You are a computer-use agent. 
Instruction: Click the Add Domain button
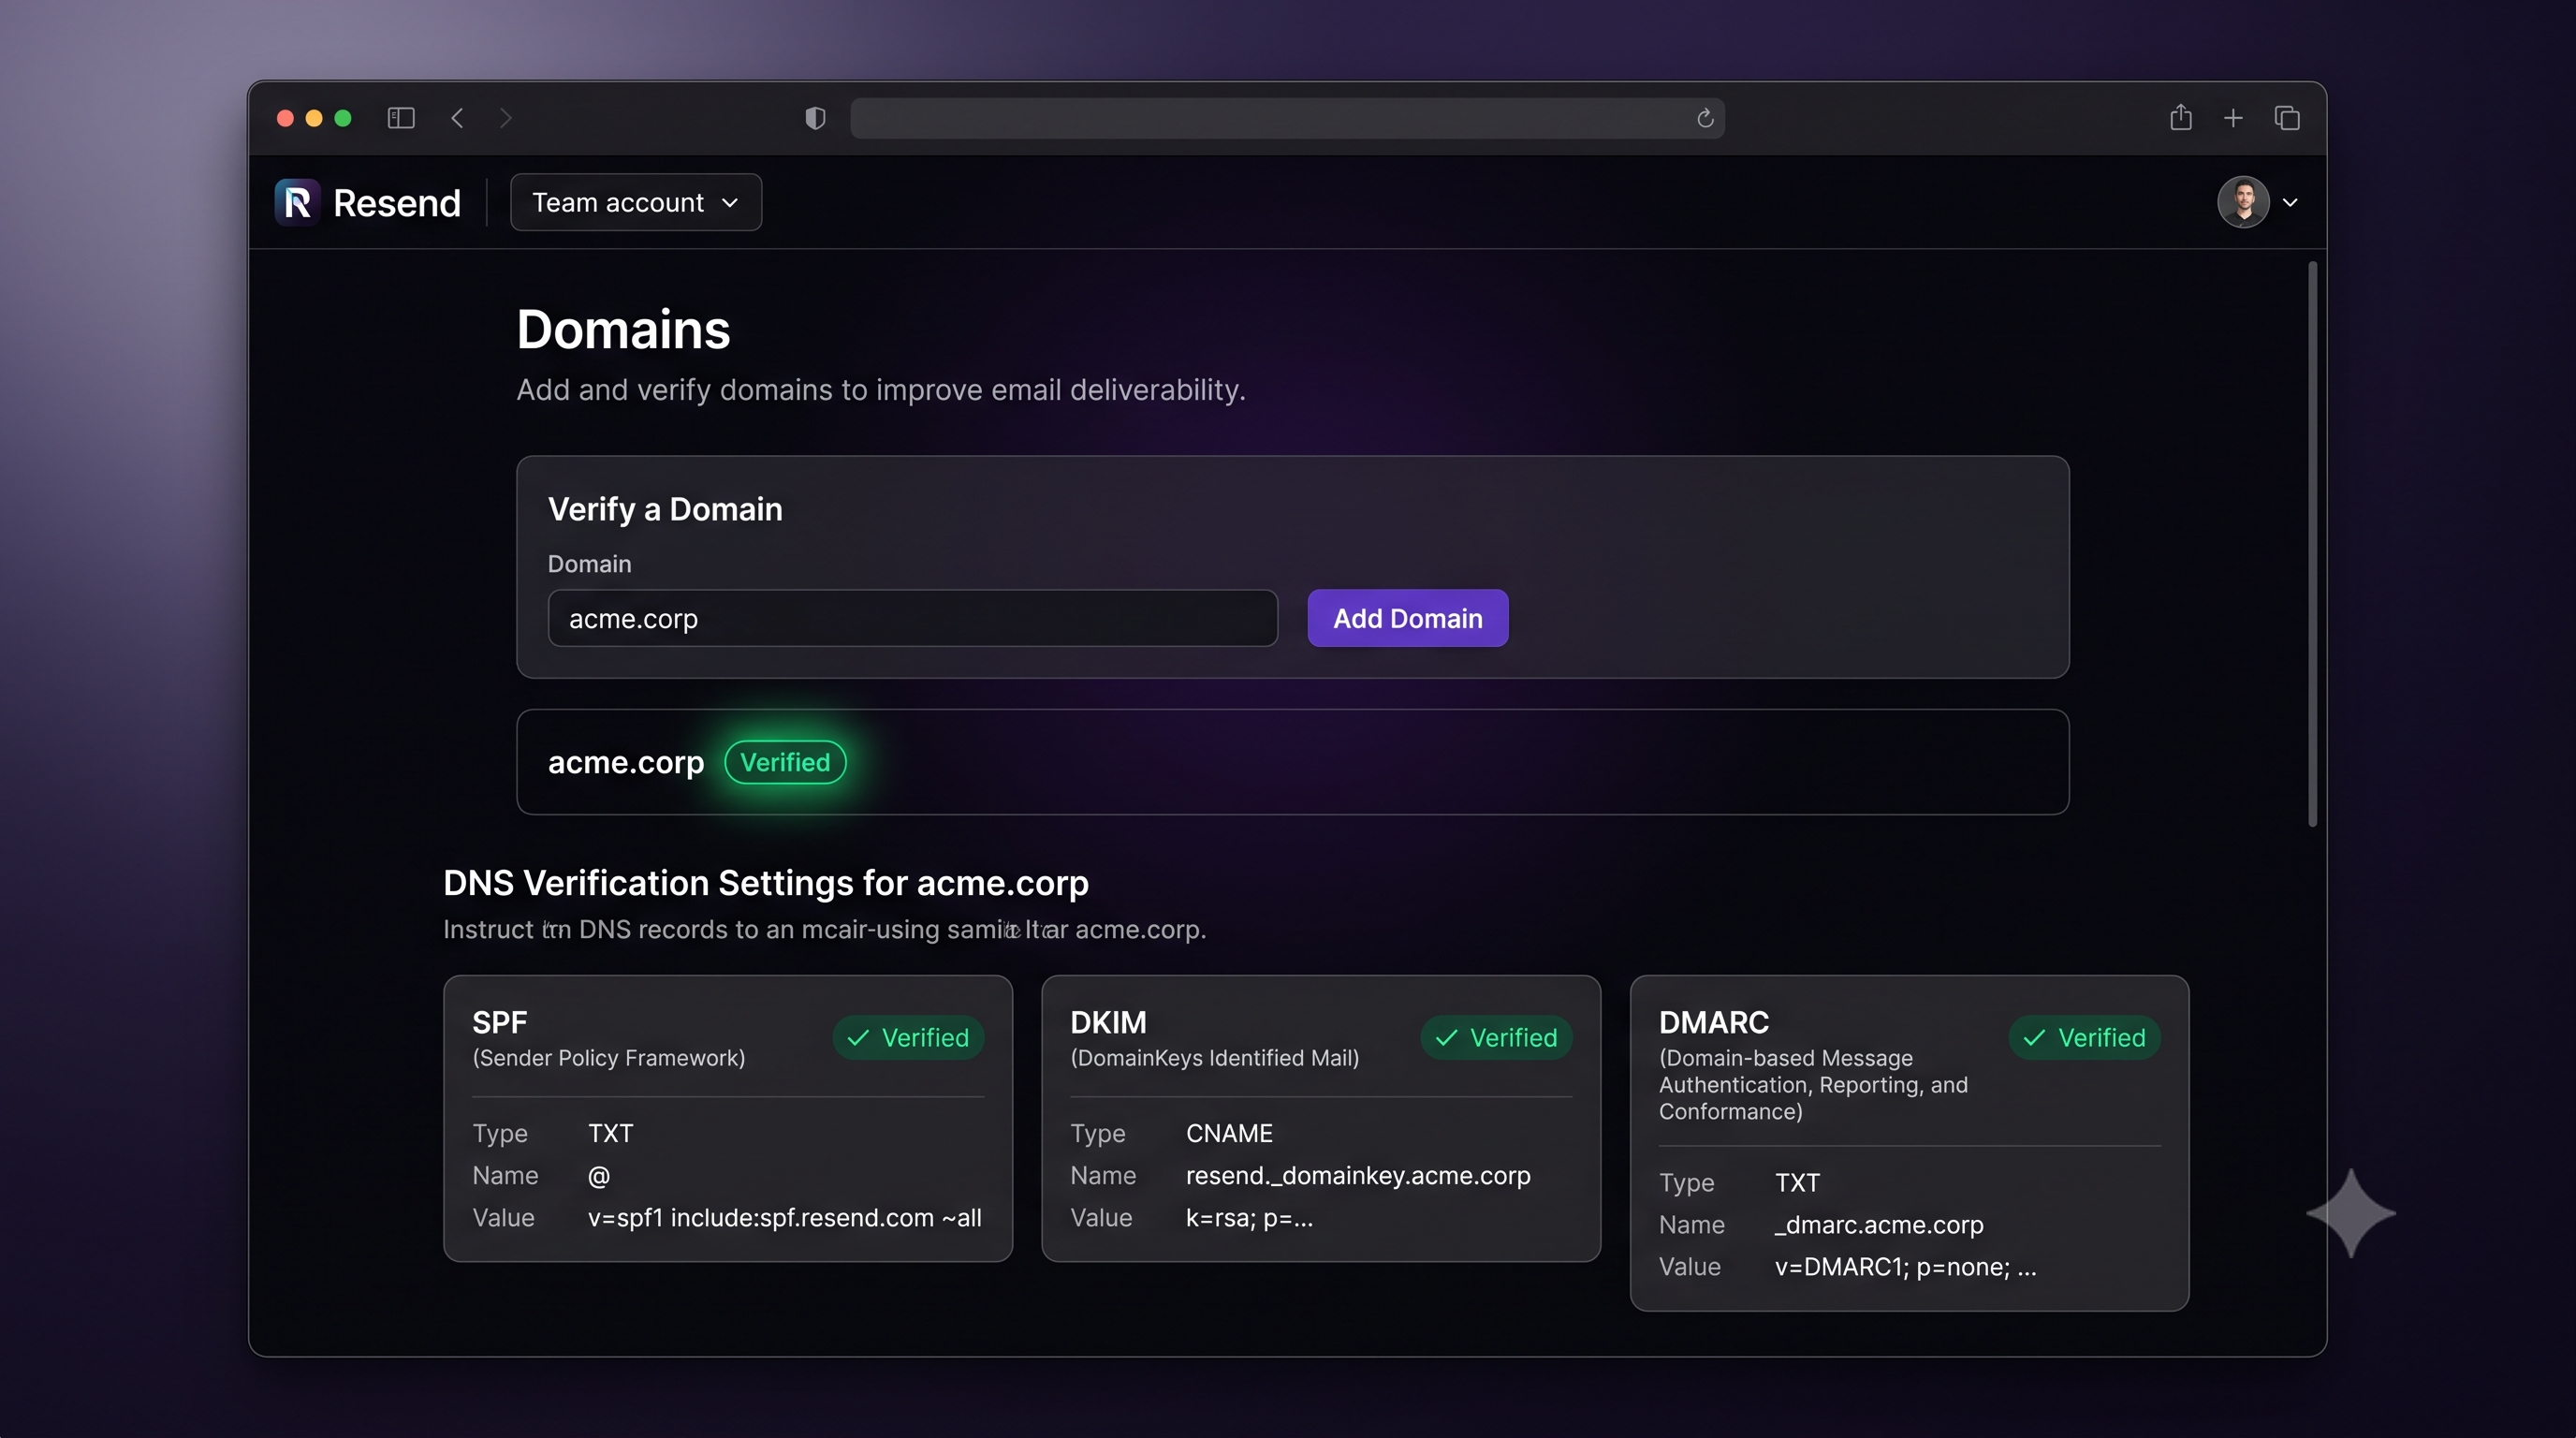tap(1408, 618)
